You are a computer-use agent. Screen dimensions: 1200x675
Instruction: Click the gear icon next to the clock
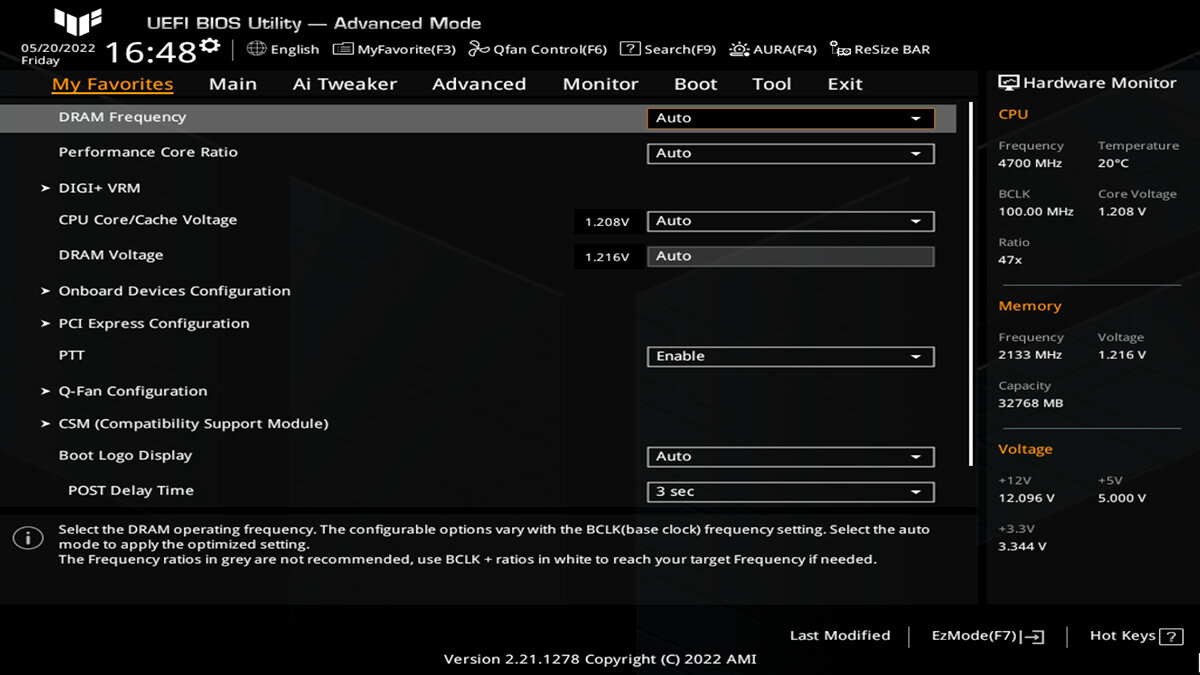point(209,45)
